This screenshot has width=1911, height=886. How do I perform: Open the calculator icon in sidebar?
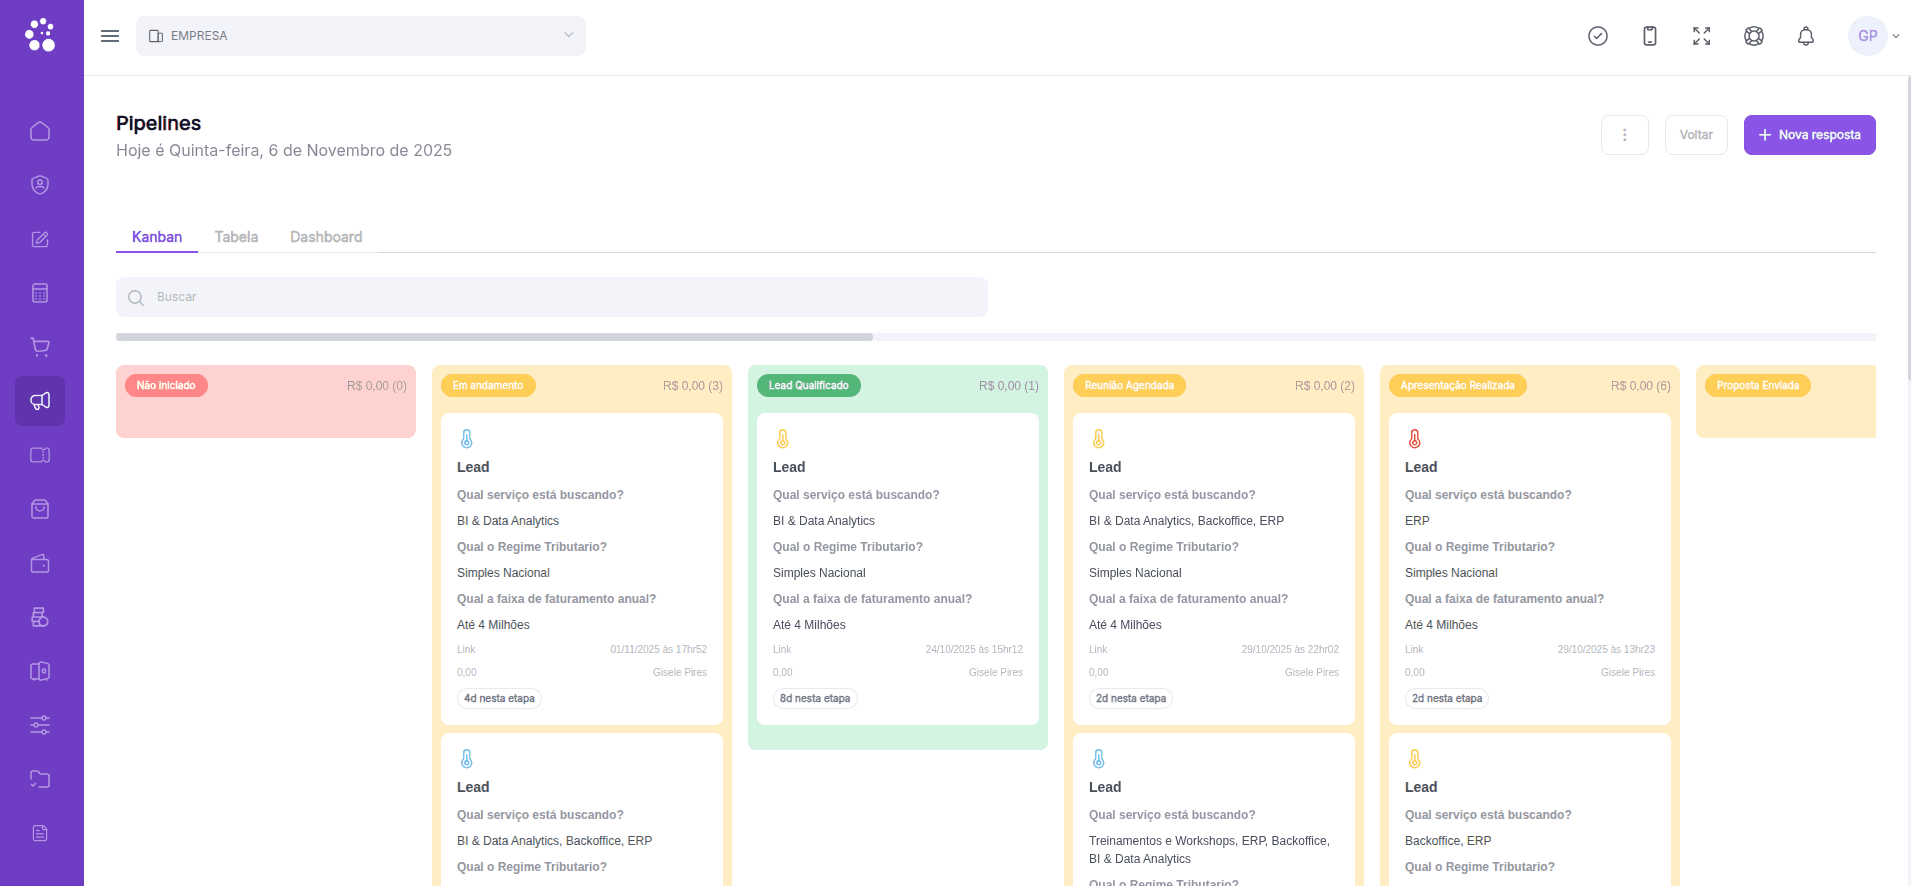40,293
